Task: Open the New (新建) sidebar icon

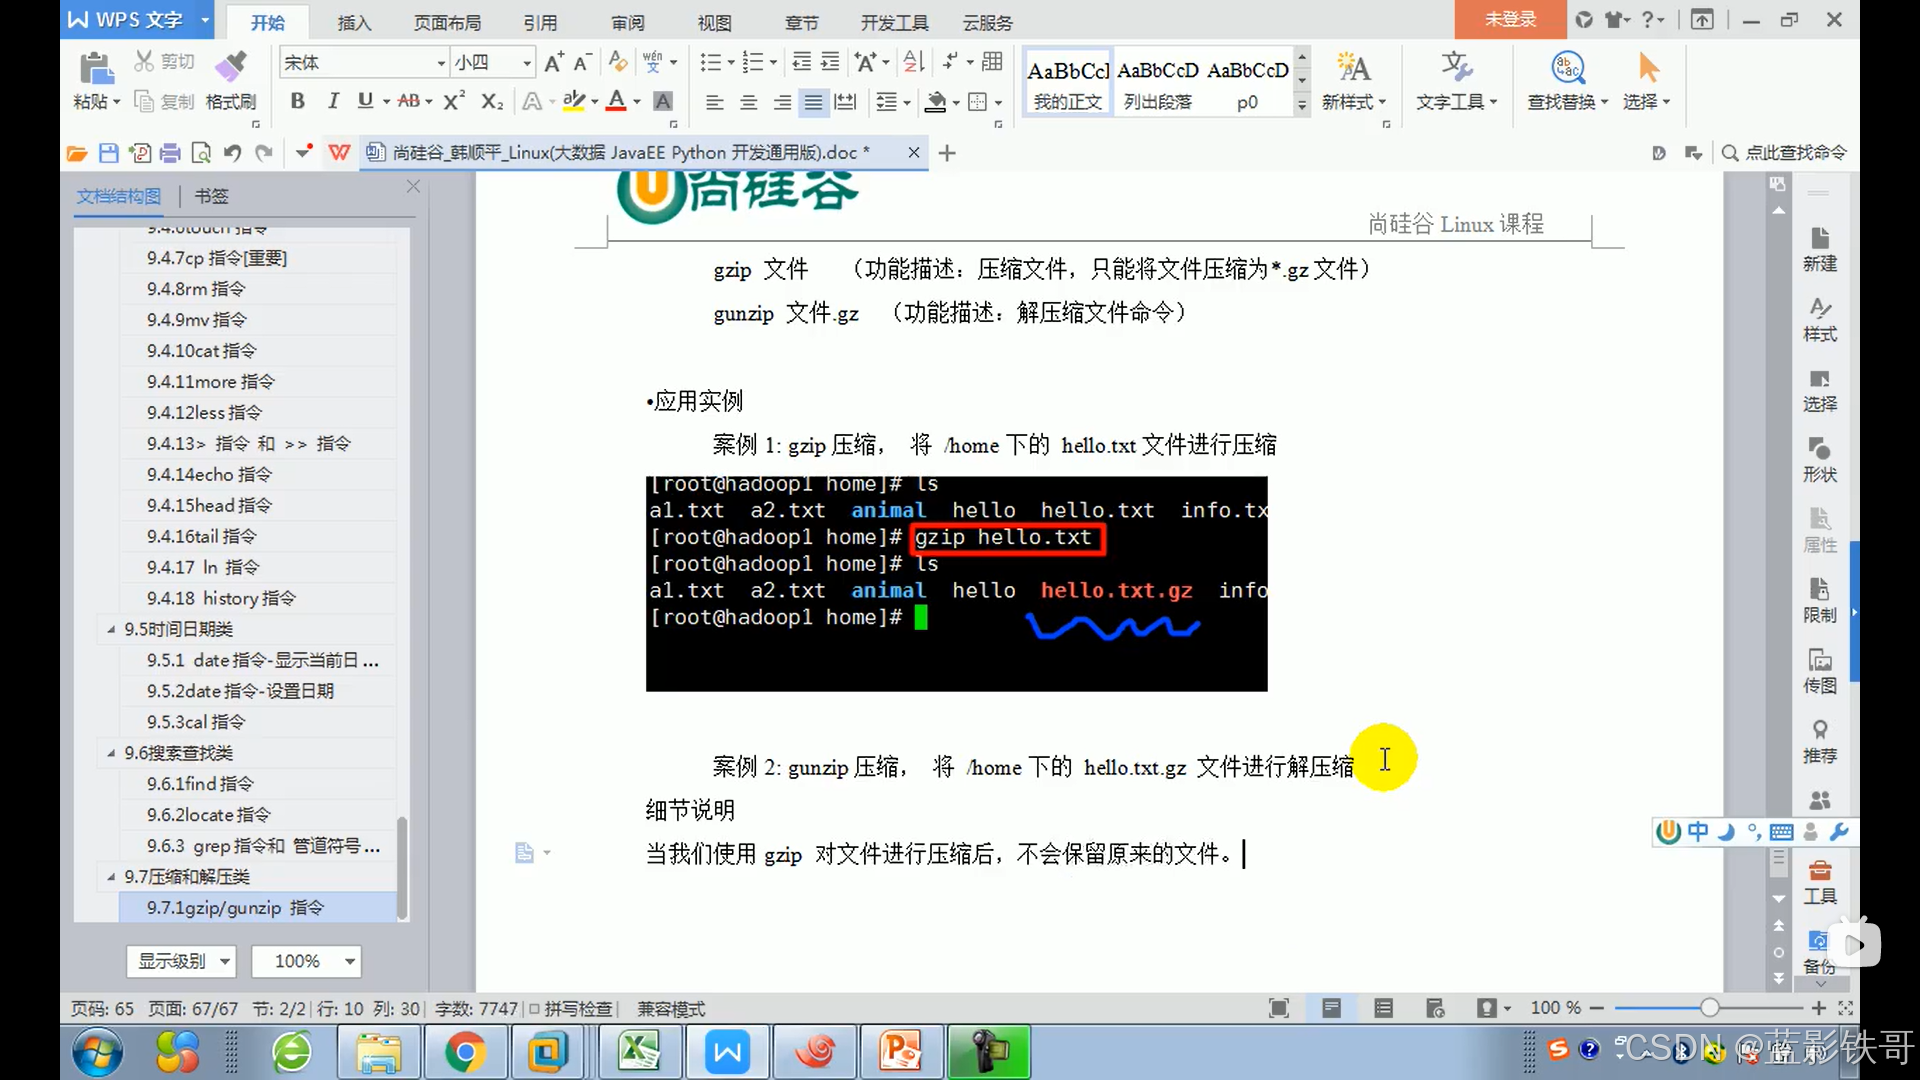Action: (x=1819, y=248)
